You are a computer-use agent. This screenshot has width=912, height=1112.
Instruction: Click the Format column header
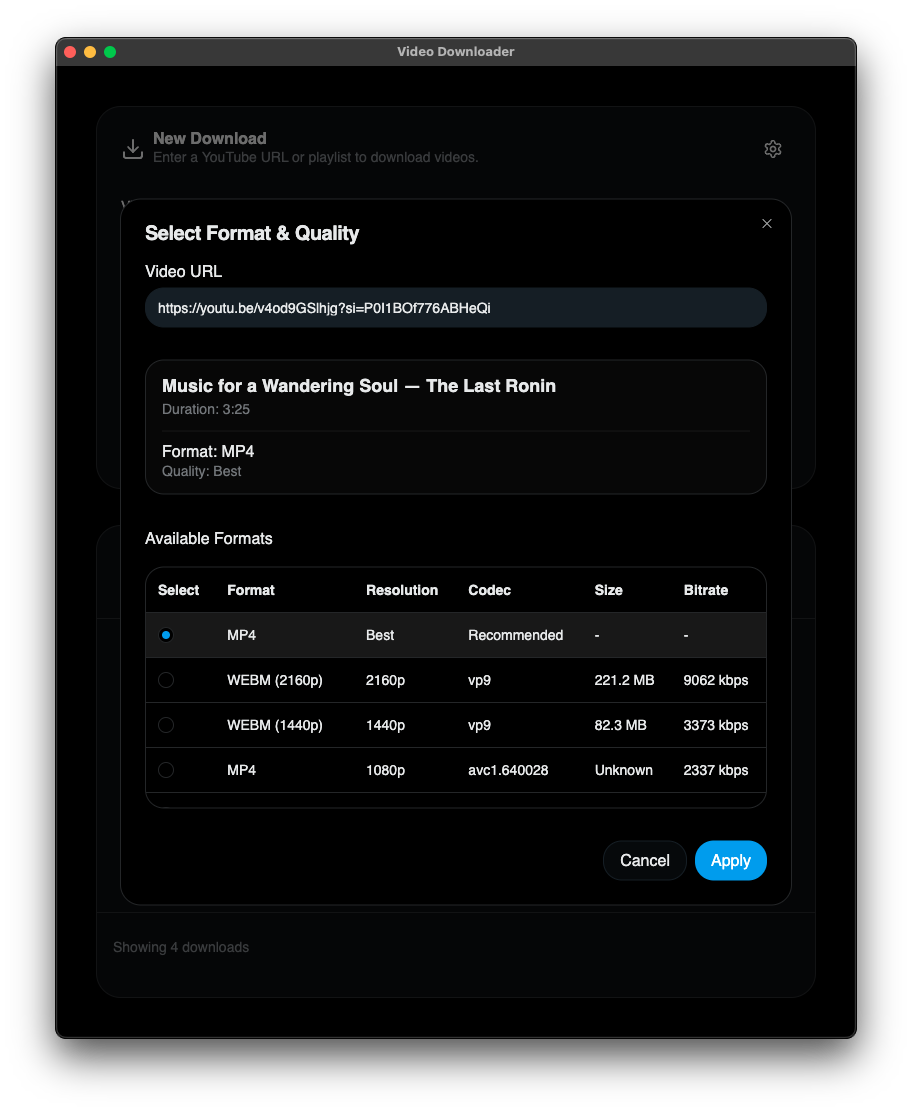pyautogui.click(x=251, y=590)
